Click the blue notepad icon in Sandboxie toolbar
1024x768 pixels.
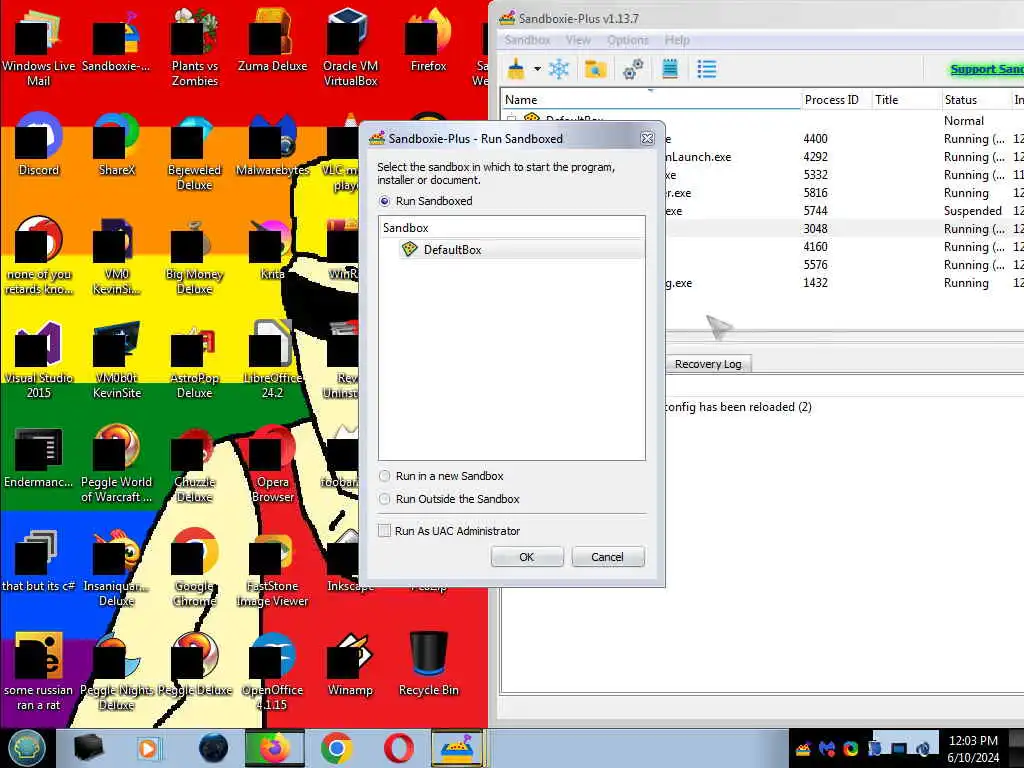click(669, 69)
